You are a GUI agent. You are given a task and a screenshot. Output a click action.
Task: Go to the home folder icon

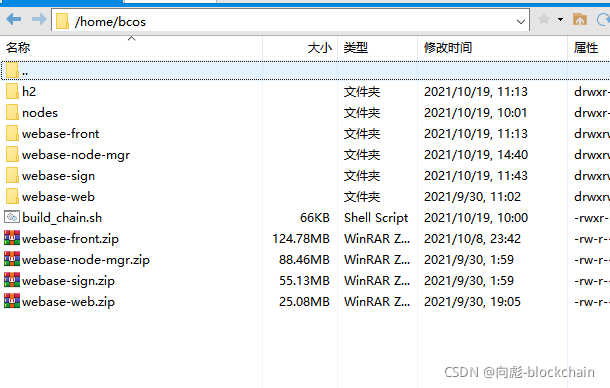click(580, 19)
